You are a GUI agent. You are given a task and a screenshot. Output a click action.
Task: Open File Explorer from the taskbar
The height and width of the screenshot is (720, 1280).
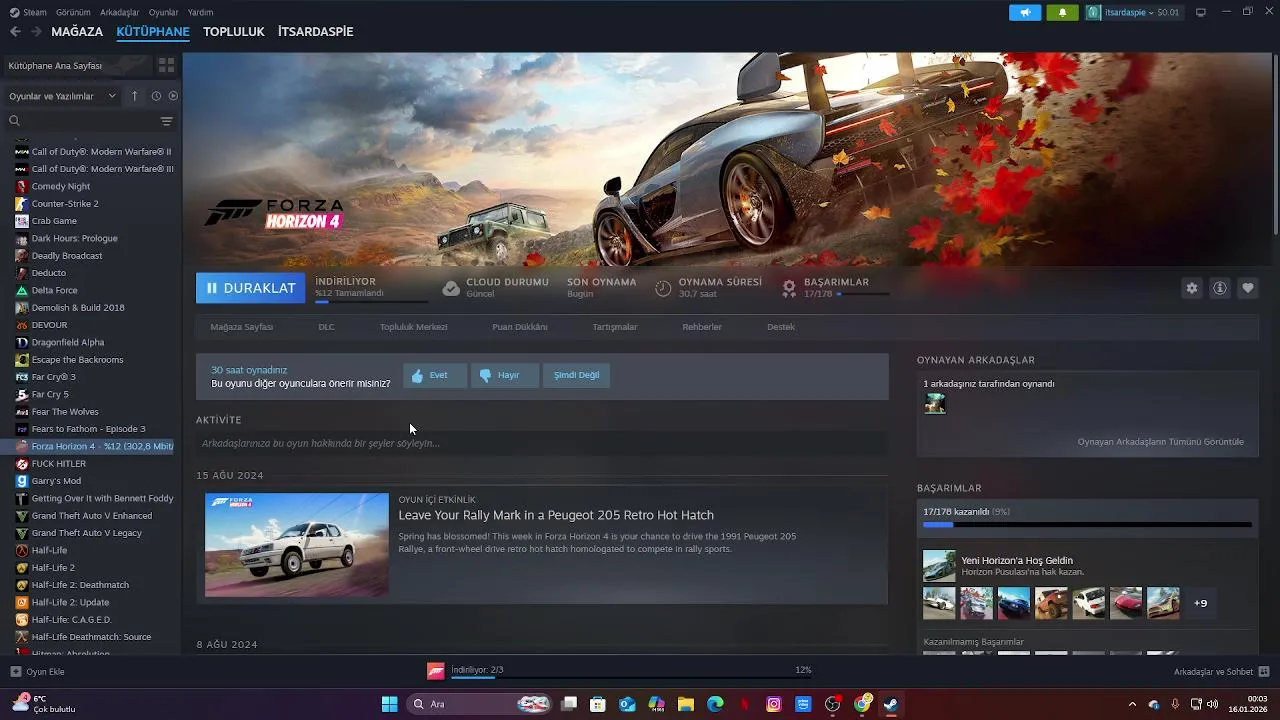(x=686, y=704)
